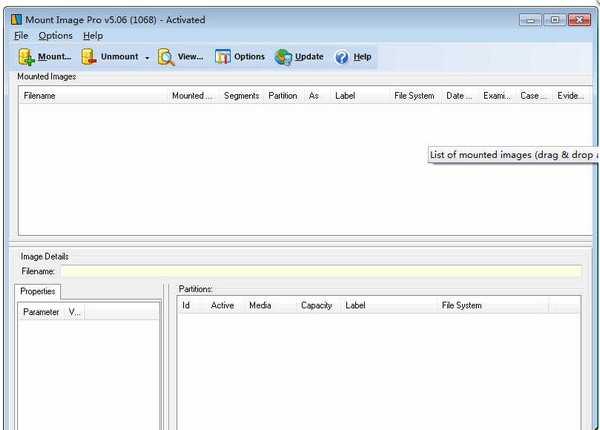Viewport: 600px width, 430px height.
Task: Click the Id column header in Partitions
Action: tap(189, 305)
